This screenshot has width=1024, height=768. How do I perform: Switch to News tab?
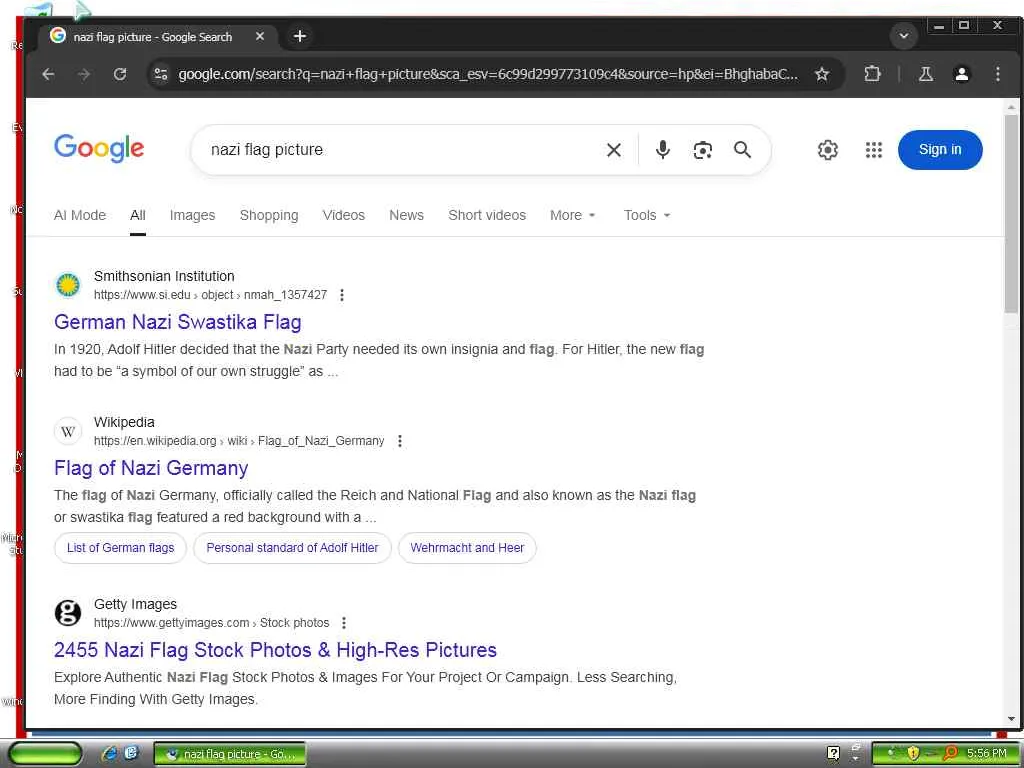[406, 215]
